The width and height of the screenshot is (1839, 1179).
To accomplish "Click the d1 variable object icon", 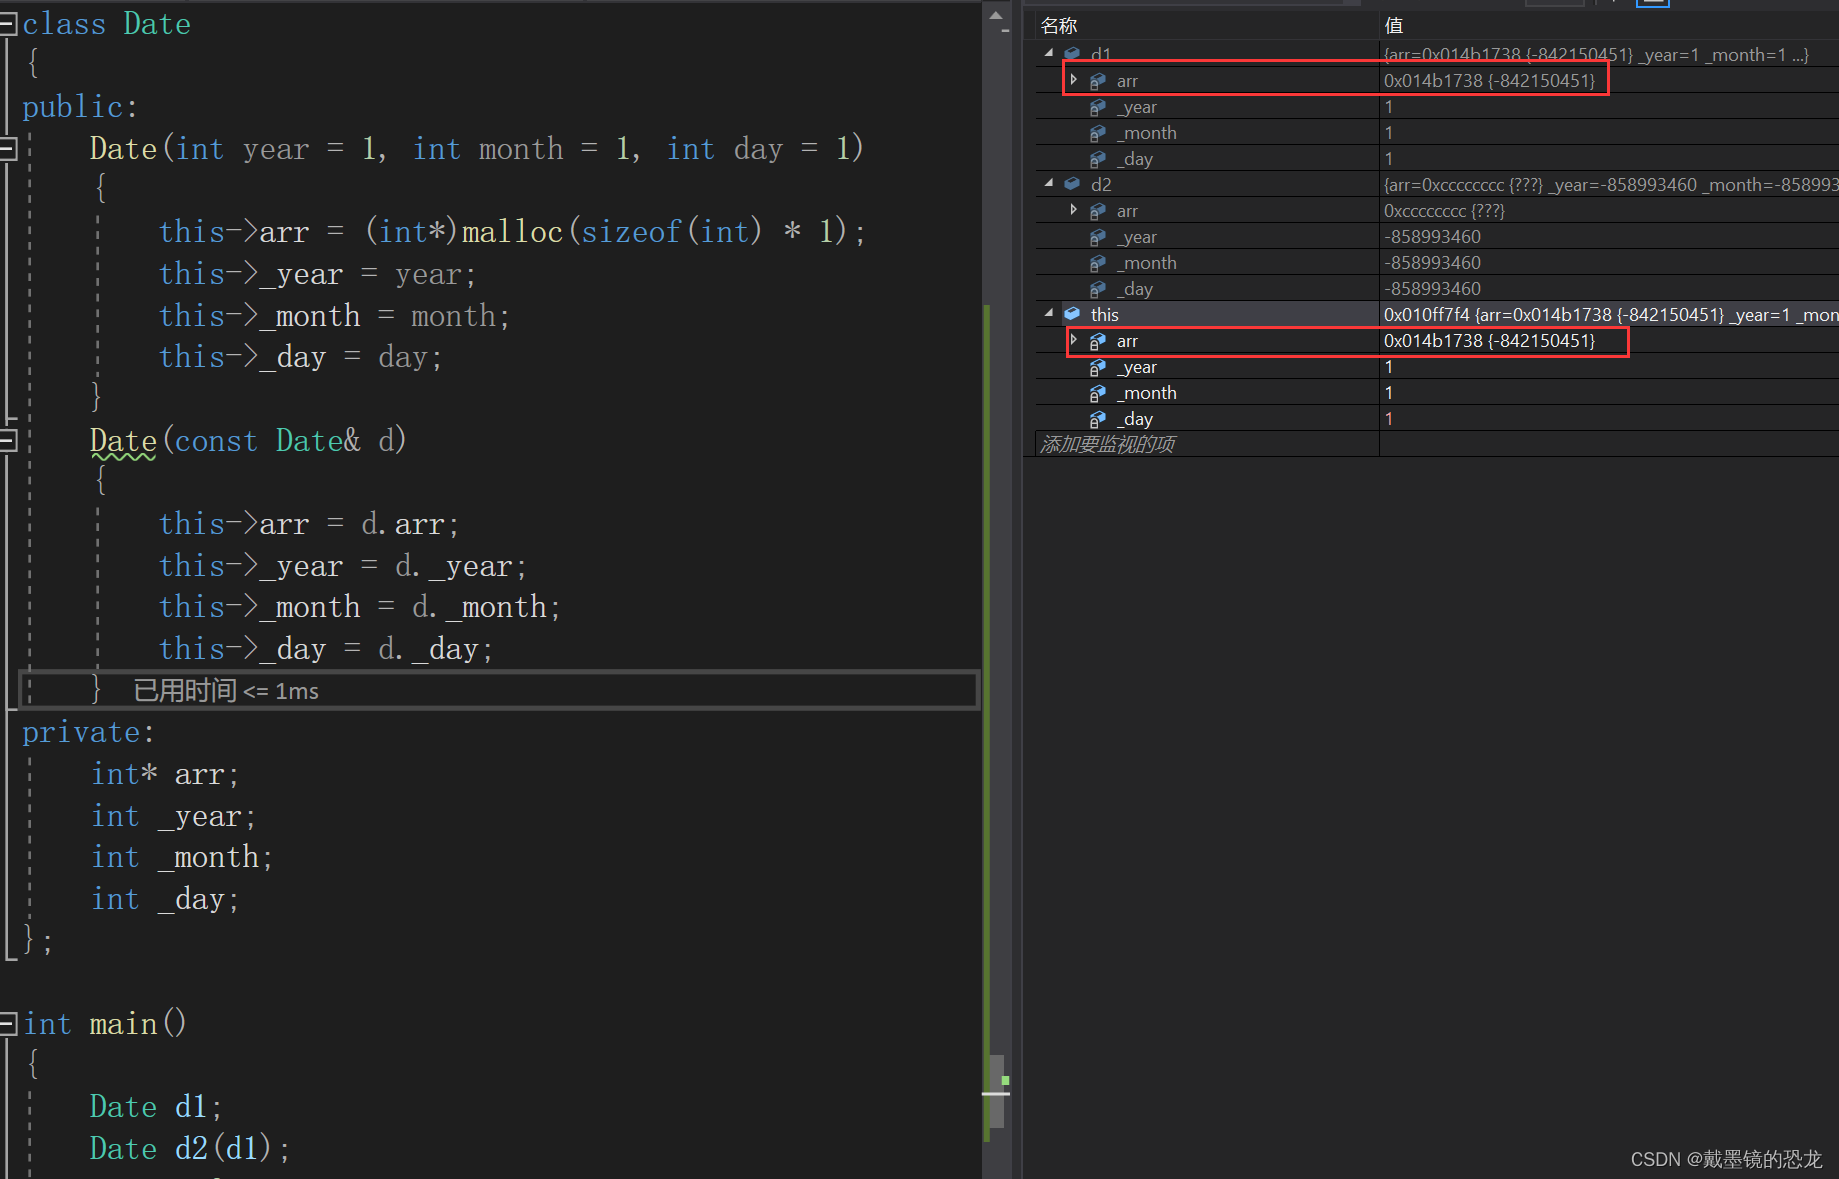I will 1072,54.
